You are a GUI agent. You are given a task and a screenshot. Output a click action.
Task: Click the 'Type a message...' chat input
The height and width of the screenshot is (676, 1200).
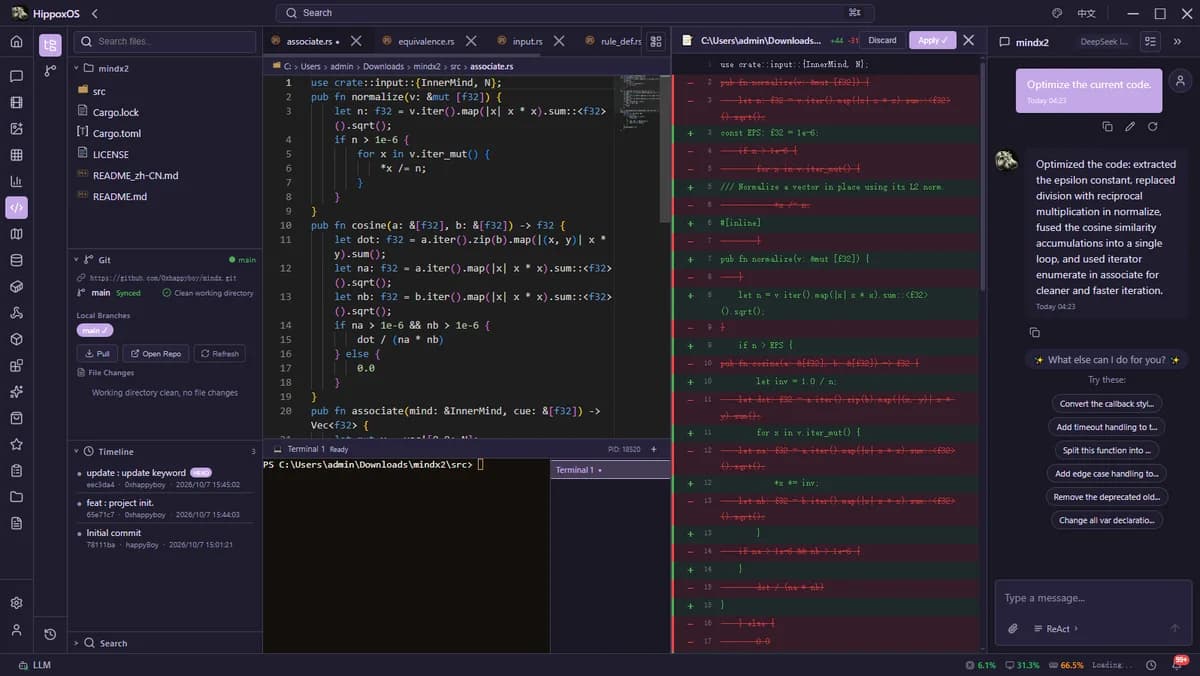point(1091,598)
